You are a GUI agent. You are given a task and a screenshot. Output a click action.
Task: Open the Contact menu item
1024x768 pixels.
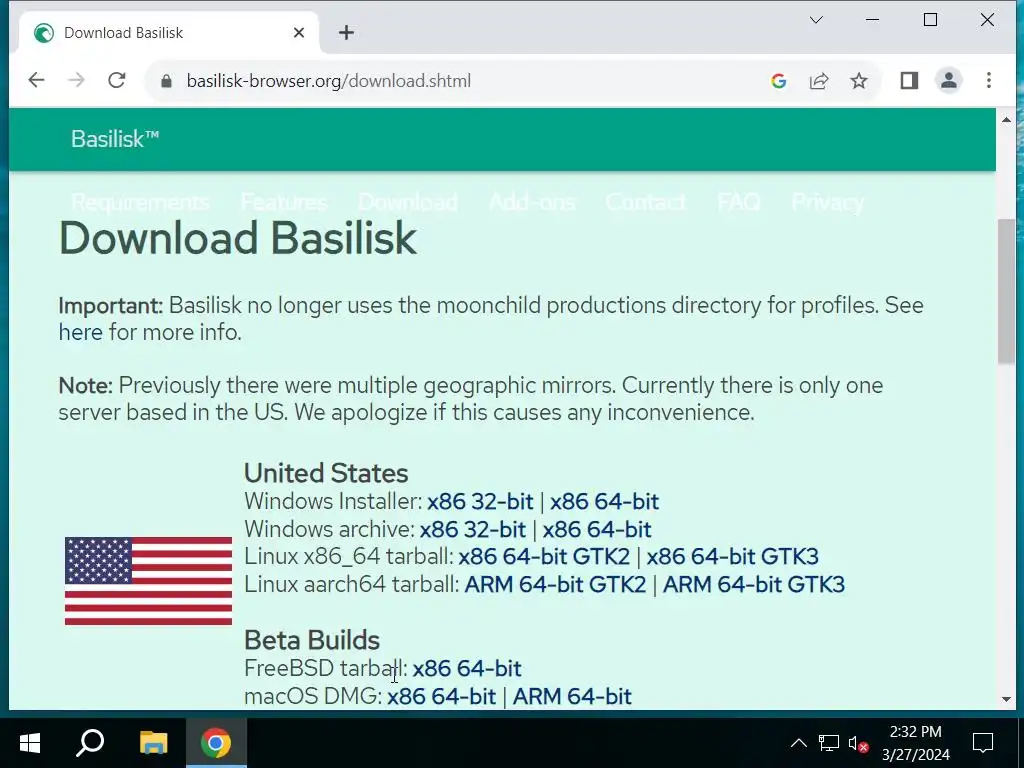click(646, 202)
